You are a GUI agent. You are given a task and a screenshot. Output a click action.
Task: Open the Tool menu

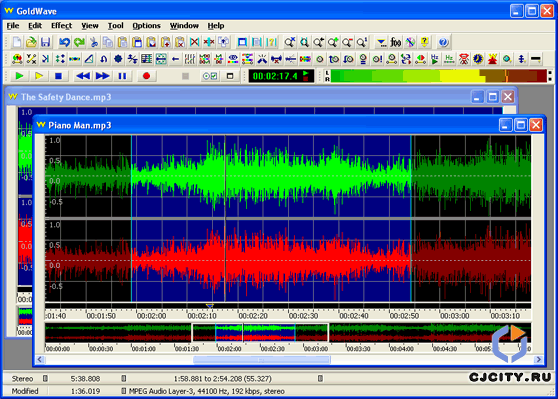tap(116, 26)
